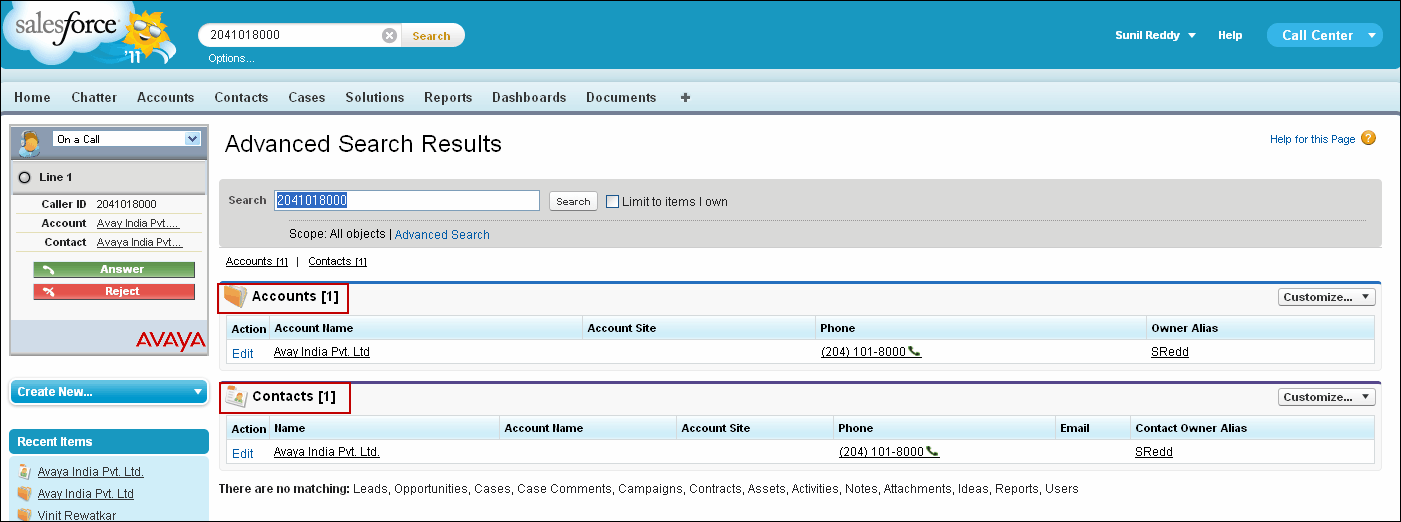The height and width of the screenshot is (522, 1401).
Task: Click the Advanced Search text field
Action: coord(407,201)
